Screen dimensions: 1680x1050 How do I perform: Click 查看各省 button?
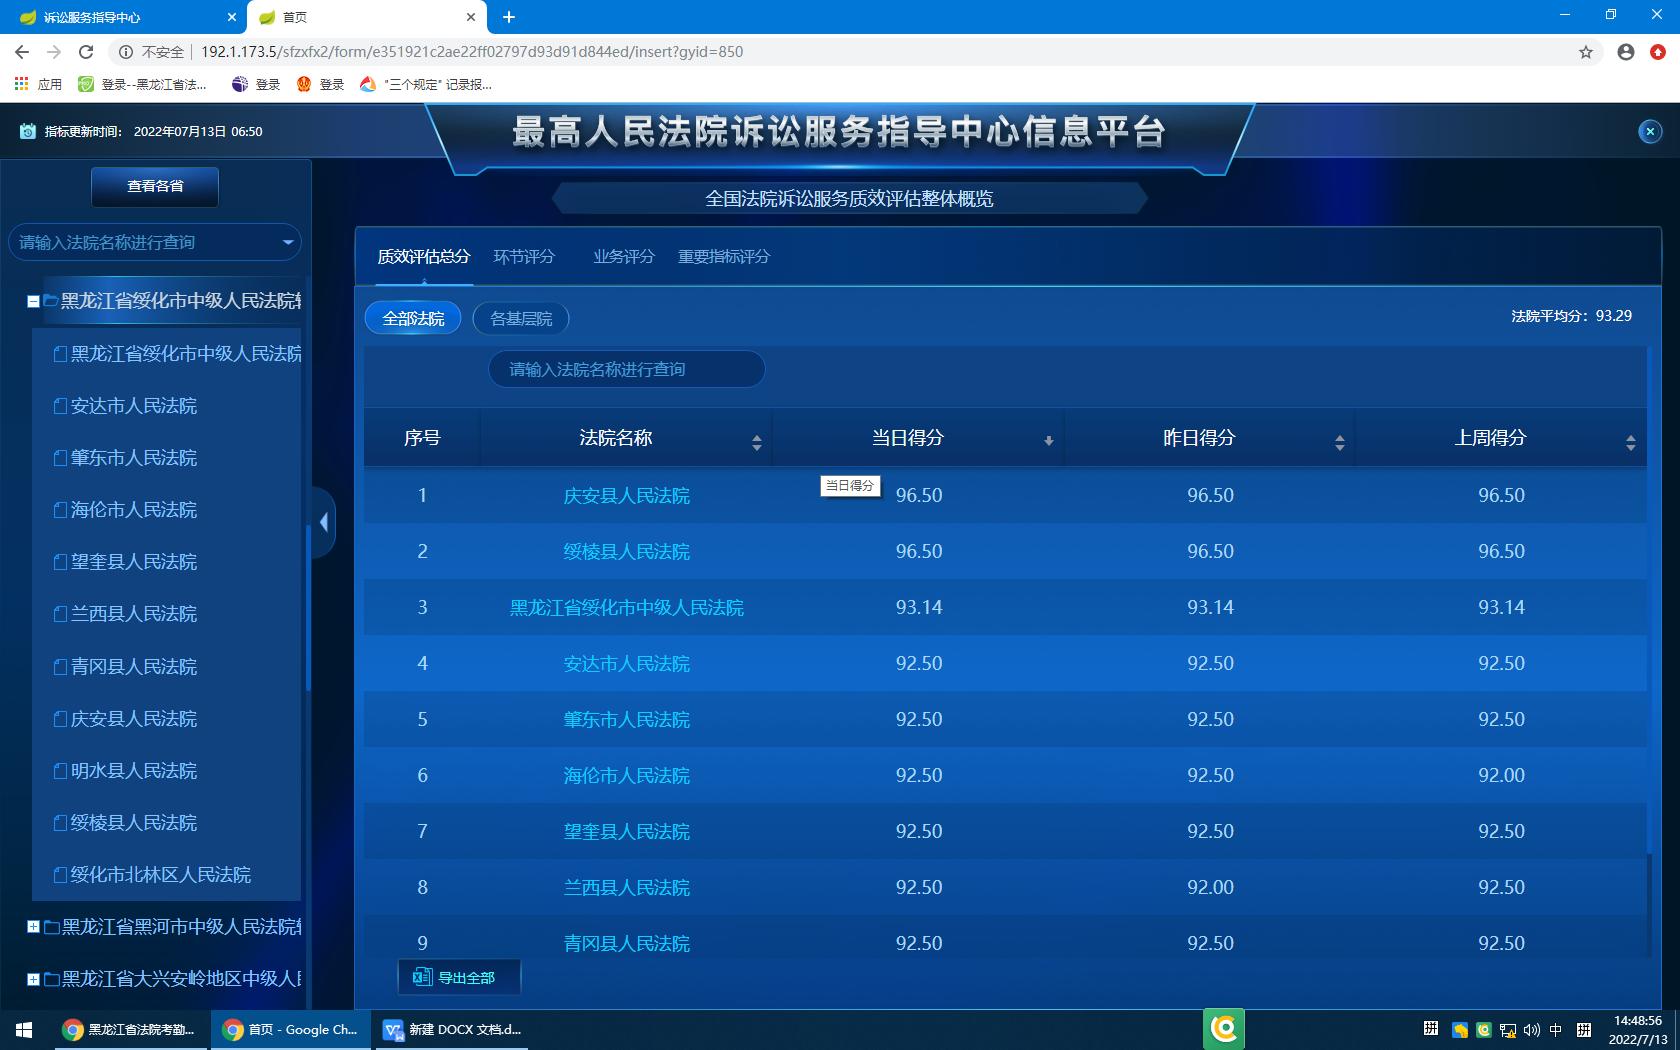pyautogui.click(x=155, y=186)
